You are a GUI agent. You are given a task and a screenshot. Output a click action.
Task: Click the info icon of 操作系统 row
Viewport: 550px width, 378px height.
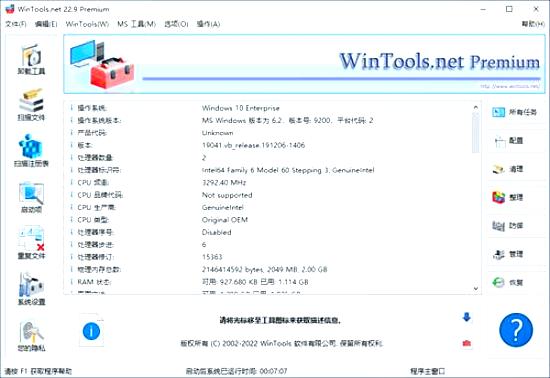[x=72, y=108]
